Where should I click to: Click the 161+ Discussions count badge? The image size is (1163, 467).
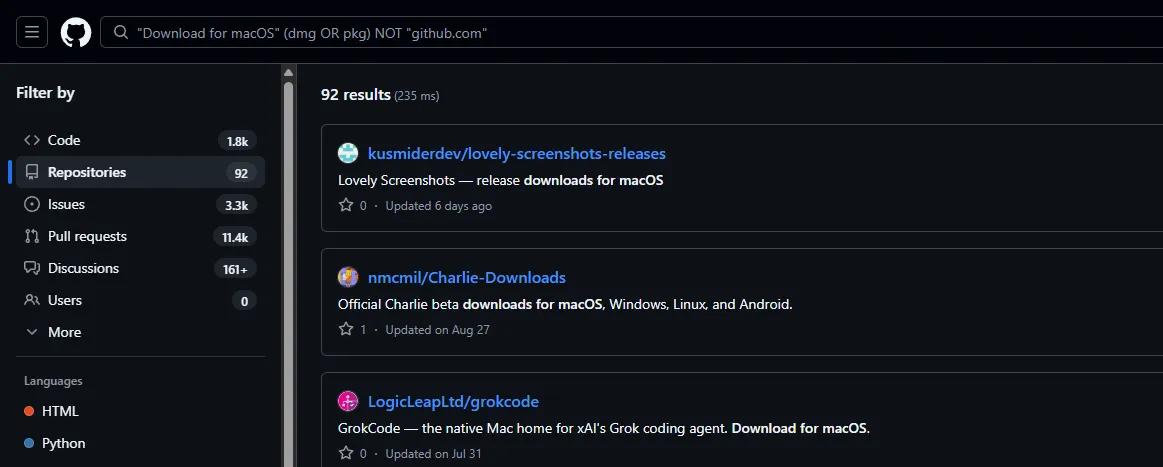pyautogui.click(x=235, y=269)
